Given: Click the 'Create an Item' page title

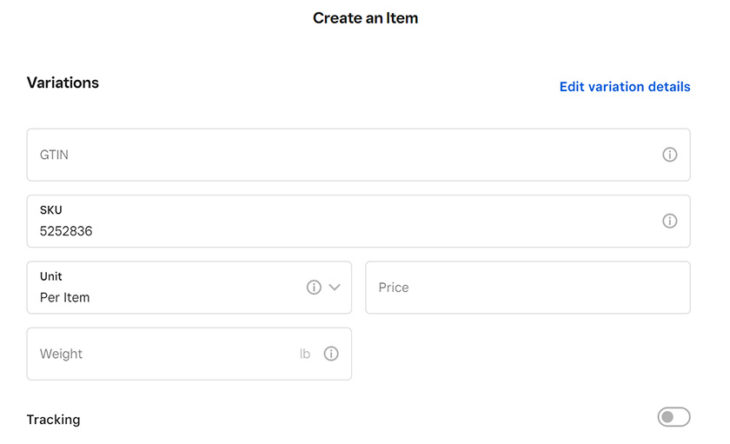Looking at the screenshot, I should click(365, 18).
